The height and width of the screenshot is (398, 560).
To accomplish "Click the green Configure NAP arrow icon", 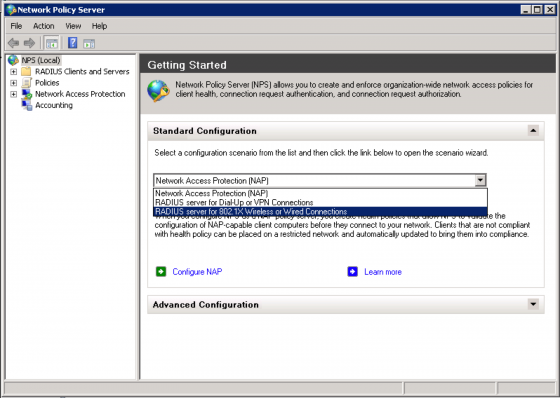I will coord(161,272).
